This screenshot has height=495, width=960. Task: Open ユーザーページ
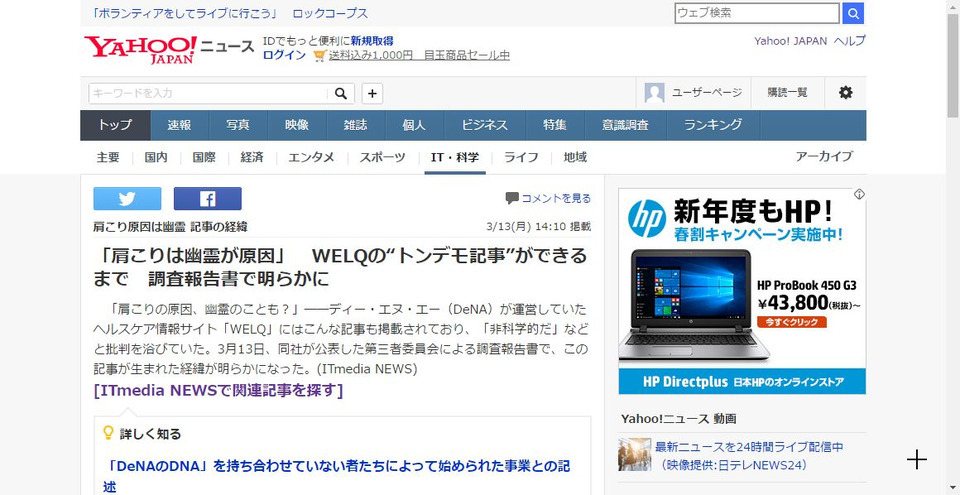pos(707,93)
